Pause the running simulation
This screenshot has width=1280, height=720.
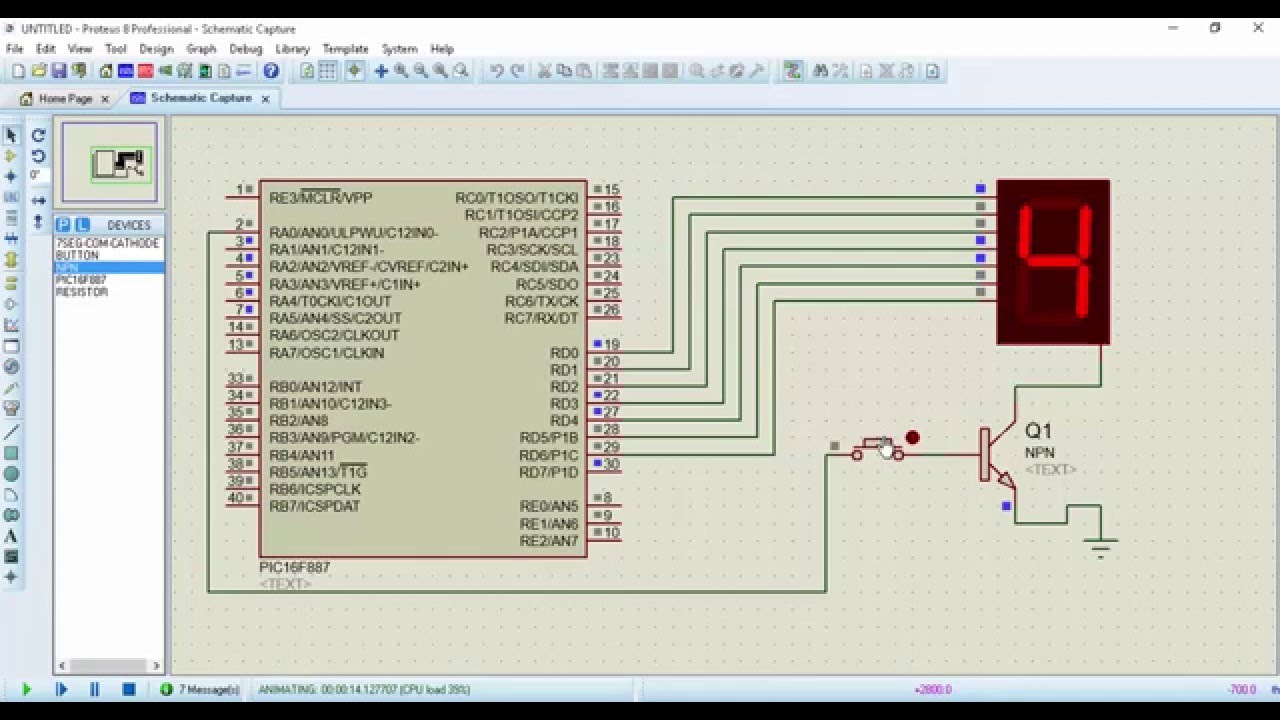tap(95, 689)
